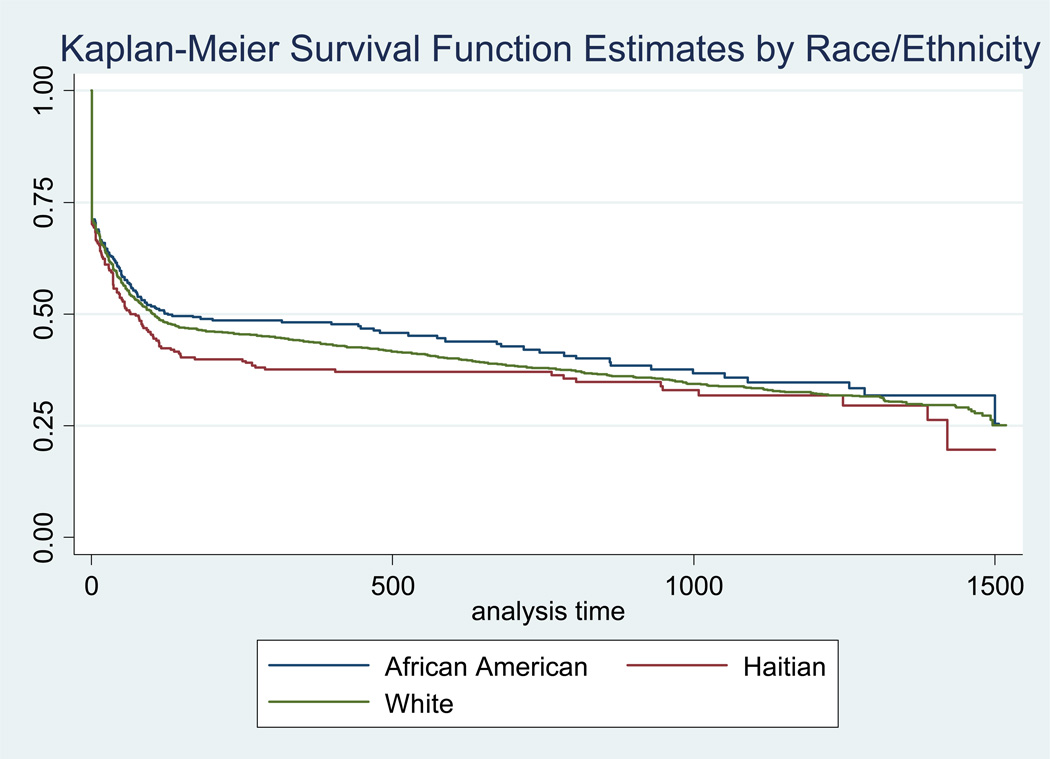Click the 0.25 y-axis tick label

(44, 425)
